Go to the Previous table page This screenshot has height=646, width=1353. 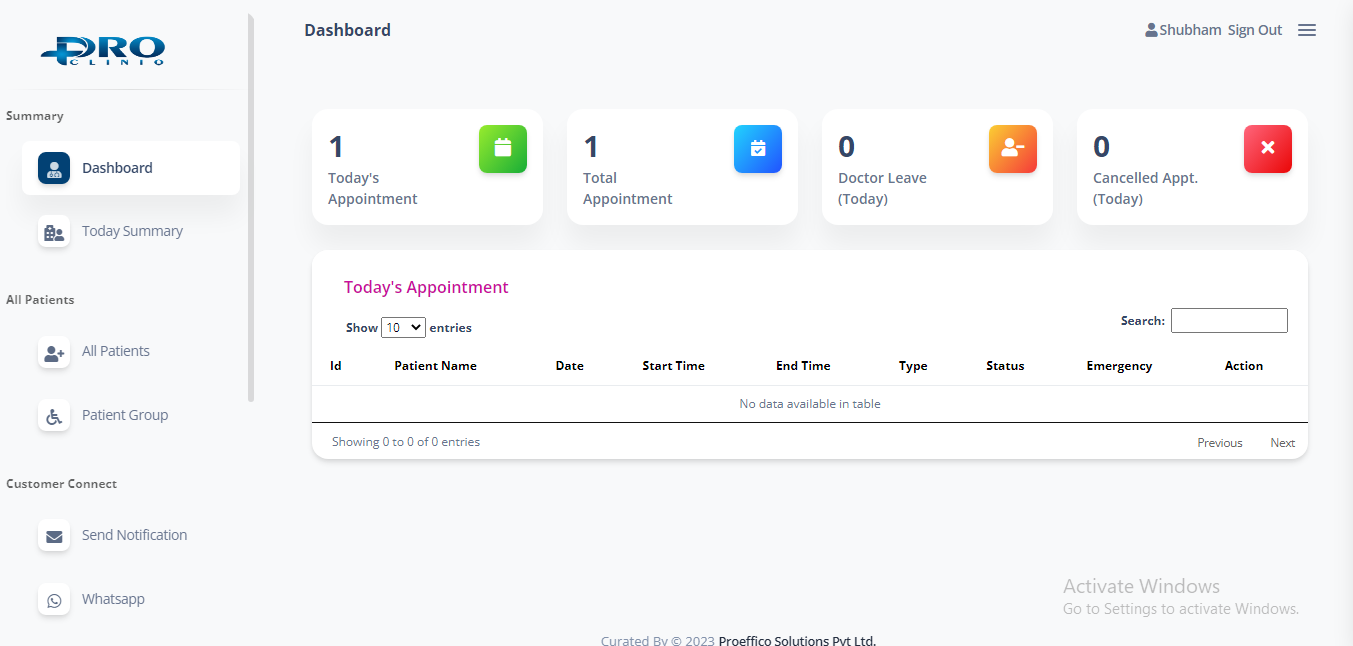pos(1219,442)
